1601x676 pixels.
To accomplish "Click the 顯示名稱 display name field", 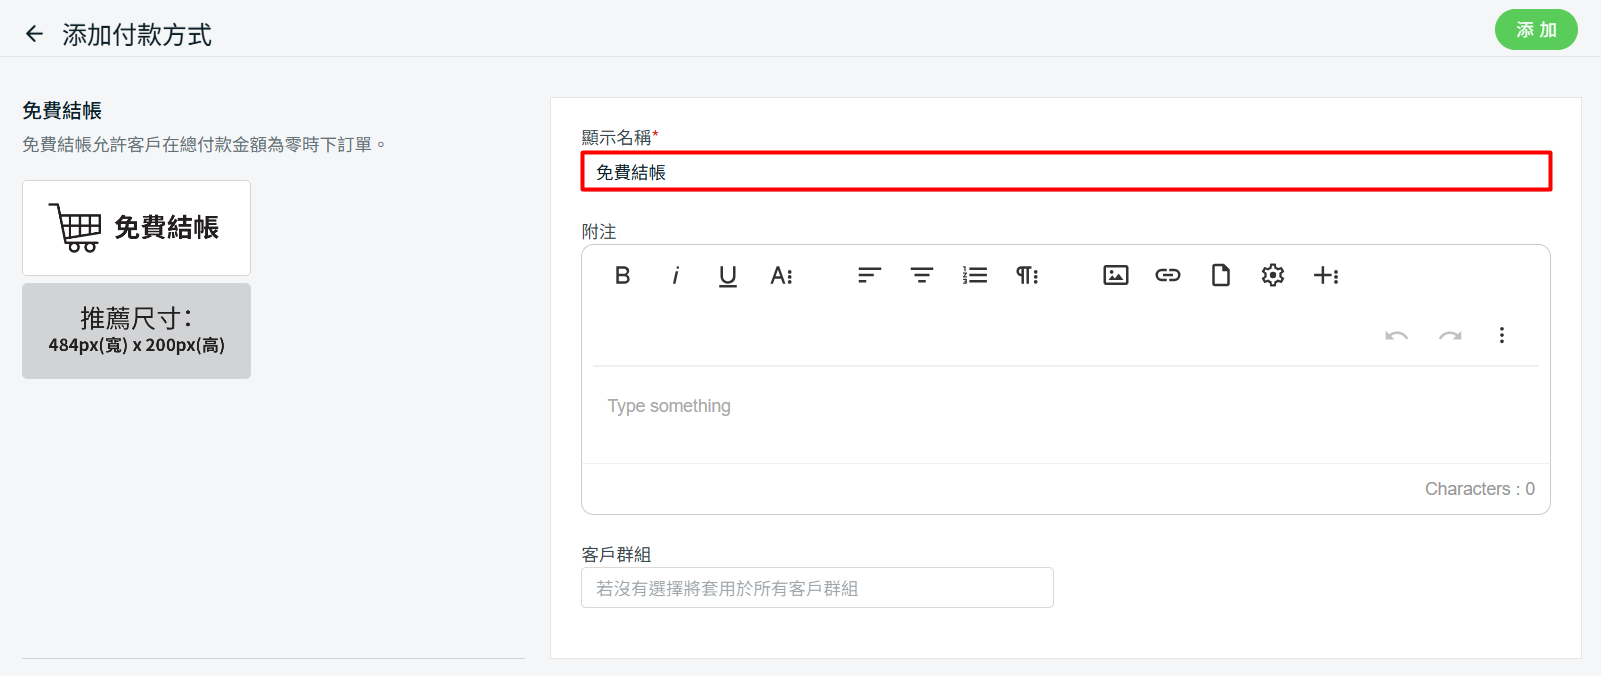I will [x=1065, y=172].
